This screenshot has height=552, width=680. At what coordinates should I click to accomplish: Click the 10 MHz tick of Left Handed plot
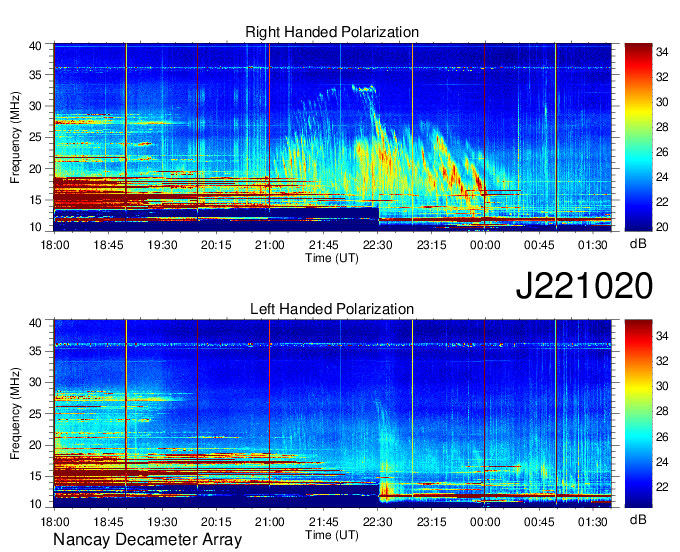click(x=35, y=504)
